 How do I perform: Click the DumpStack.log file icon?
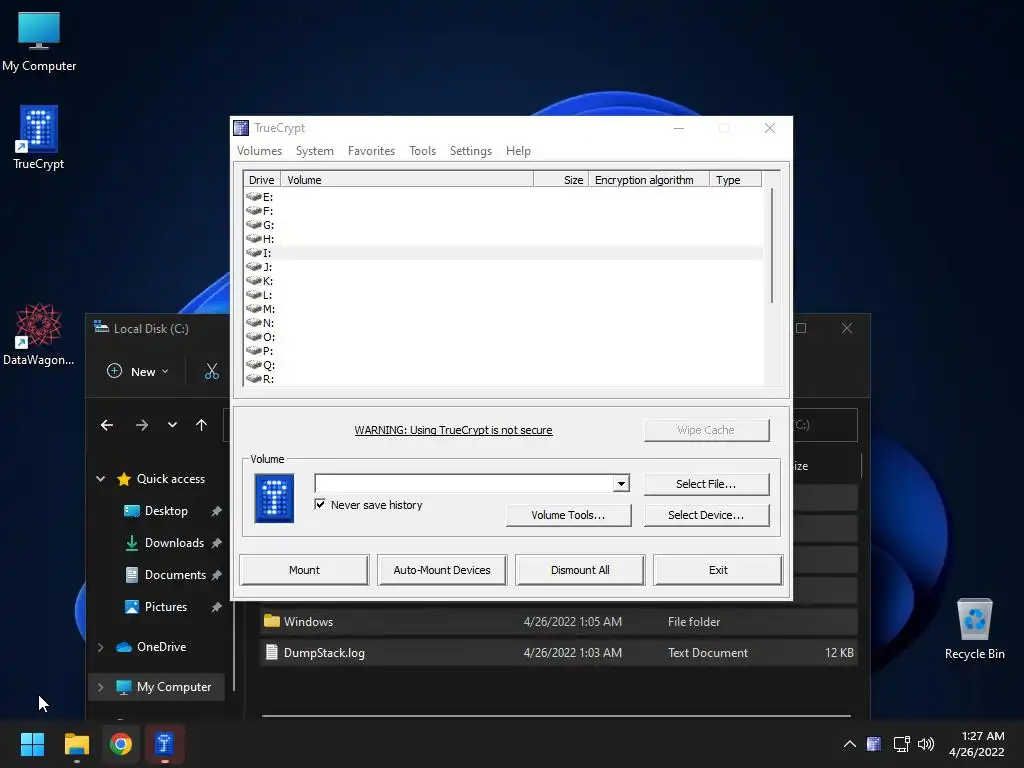tap(272, 652)
